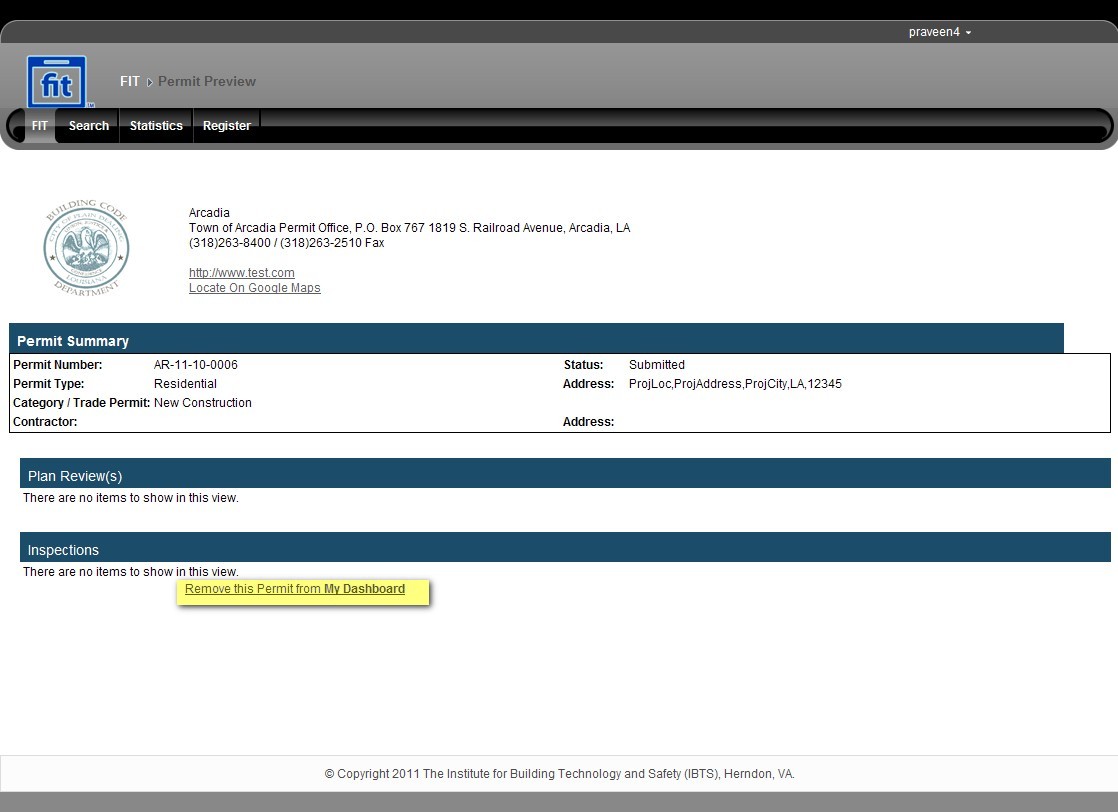Click the Submitted status value

coord(657,365)
